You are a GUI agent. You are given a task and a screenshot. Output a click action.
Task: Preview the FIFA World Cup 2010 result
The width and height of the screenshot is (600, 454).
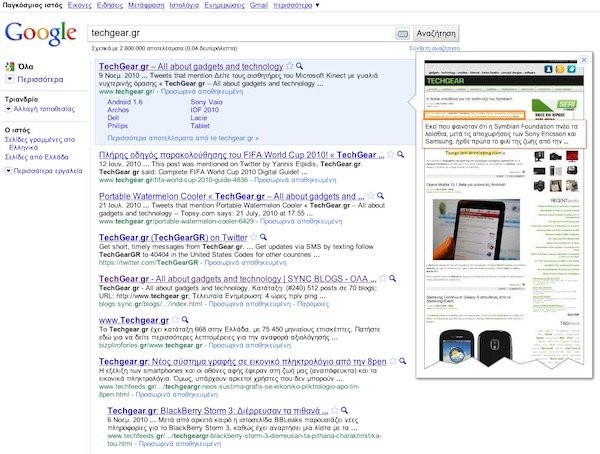click(400, 154)
